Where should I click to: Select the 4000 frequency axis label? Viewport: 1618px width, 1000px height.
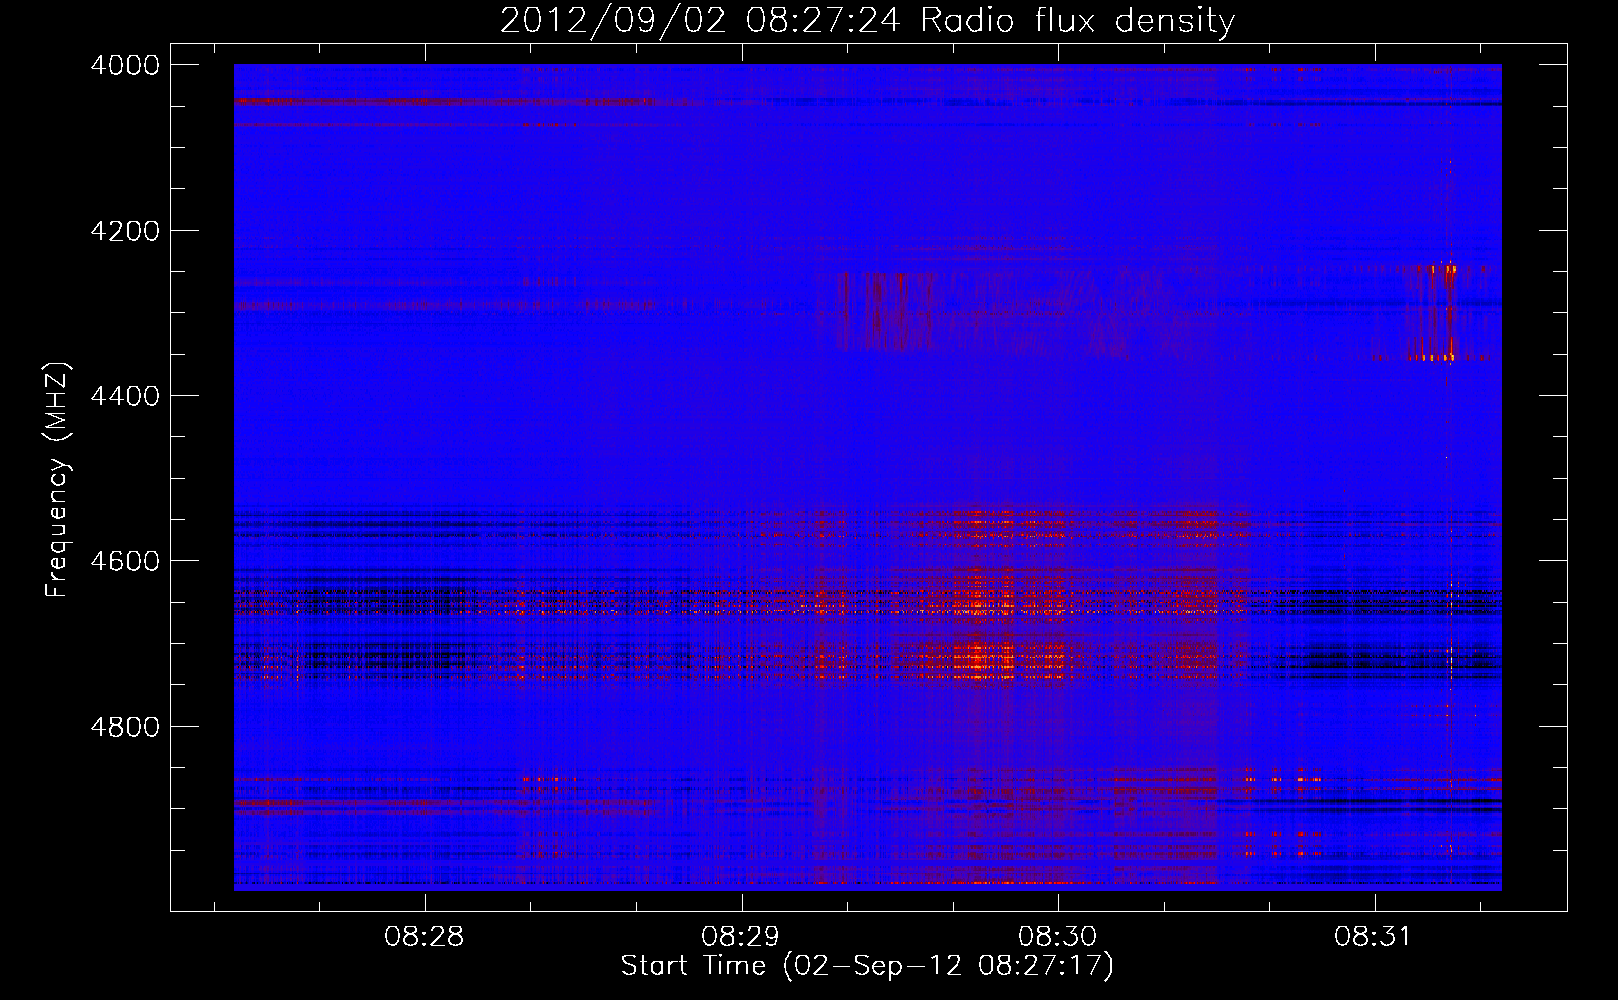[x=125, y=65]
